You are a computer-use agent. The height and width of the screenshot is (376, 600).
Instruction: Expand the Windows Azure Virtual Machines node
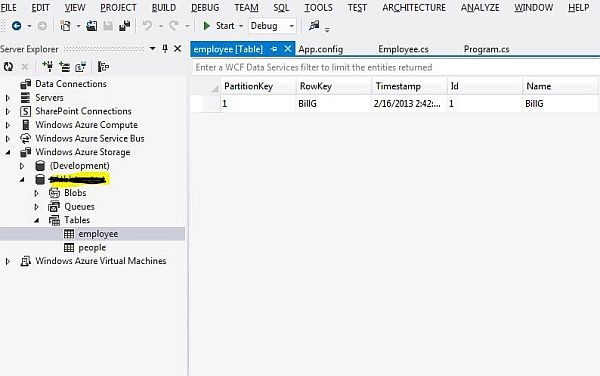pyautogui.click(x=8, y=261)
